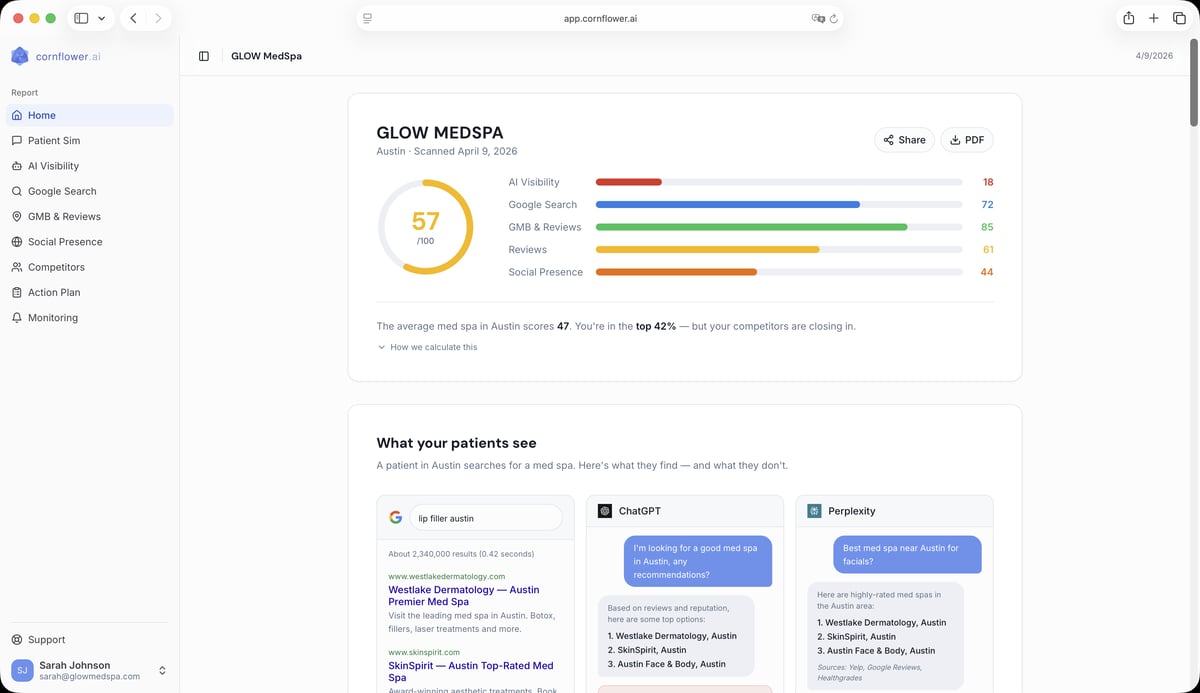Click the translate icon in address bar
Image resolution: width=1200 pixels, height=693 pixels.
click(x=818, y=18)
